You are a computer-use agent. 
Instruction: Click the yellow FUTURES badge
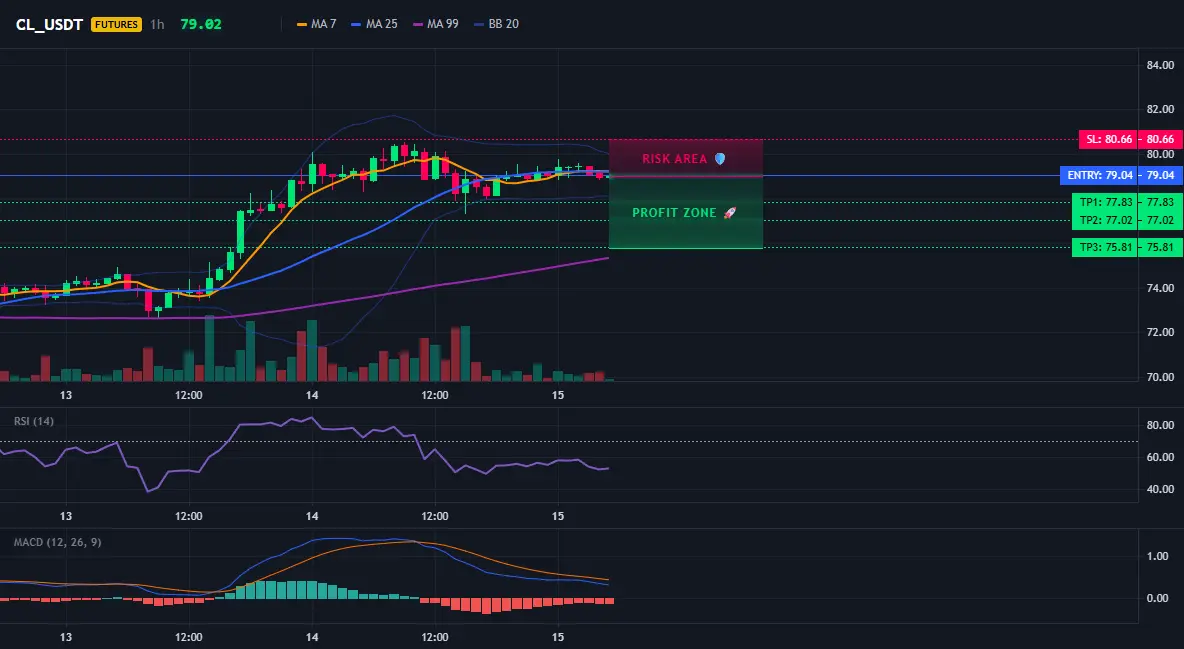coord(116,24)
